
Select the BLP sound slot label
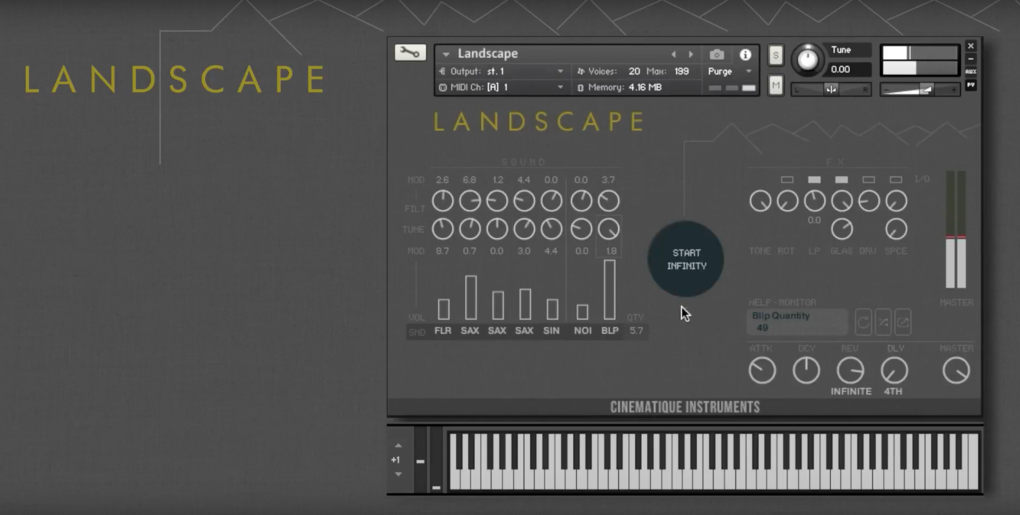coord(610,331)
